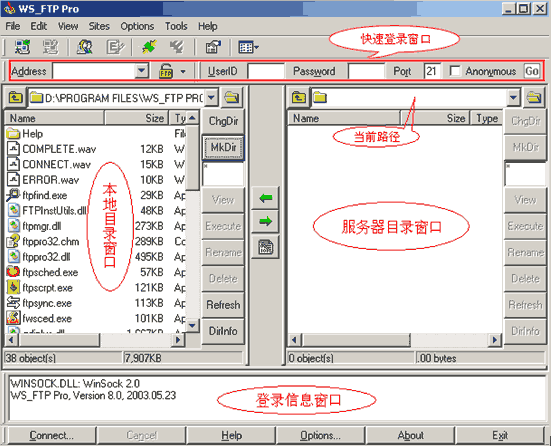The width and height of the screenshot is (551, 446).
Task: Click the greyed edit script toolbar icon
Action: click(115, 47)
